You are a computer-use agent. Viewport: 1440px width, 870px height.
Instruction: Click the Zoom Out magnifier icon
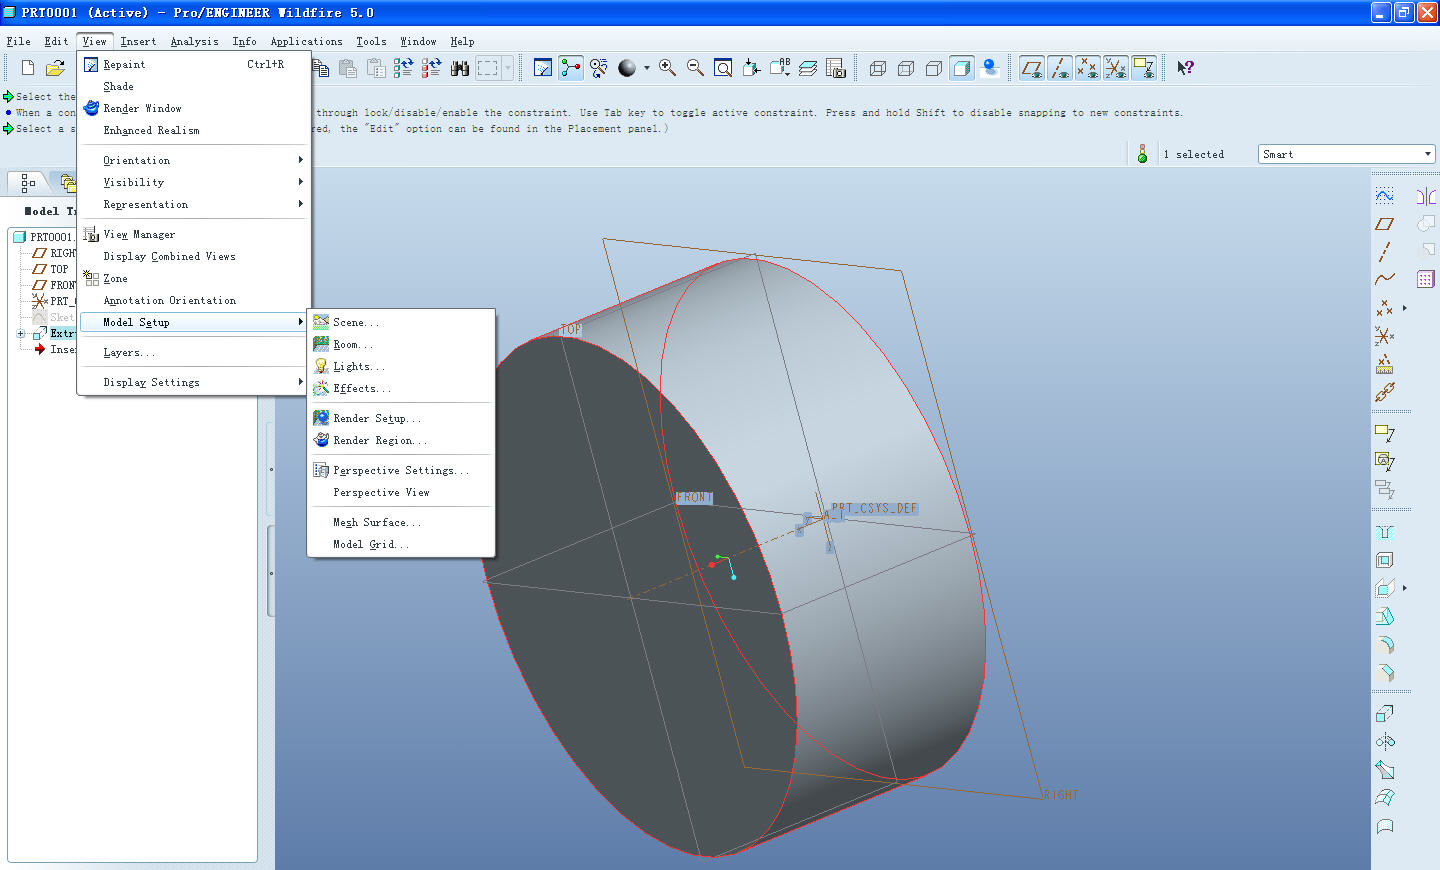[695, 68]
